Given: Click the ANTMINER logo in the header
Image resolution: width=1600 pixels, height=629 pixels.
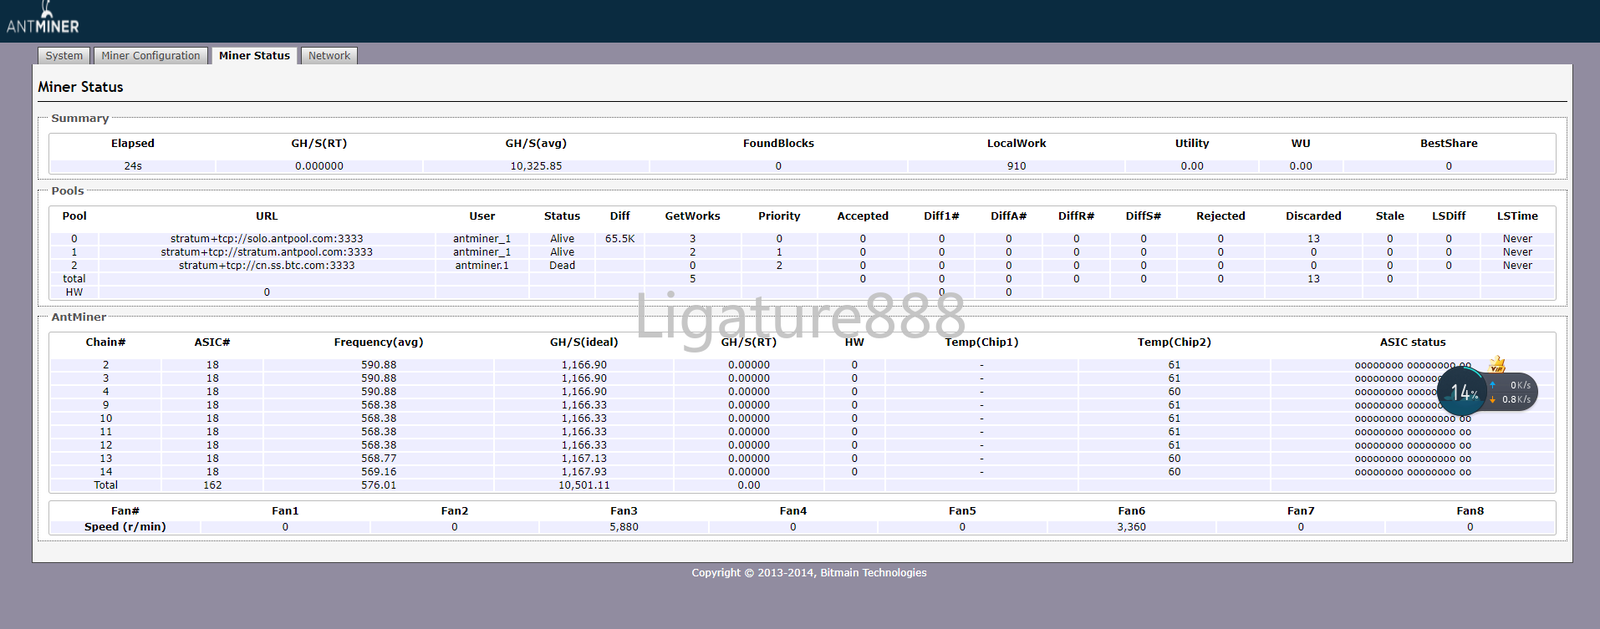Looking at the screenshot, I should tap(42, 19).
